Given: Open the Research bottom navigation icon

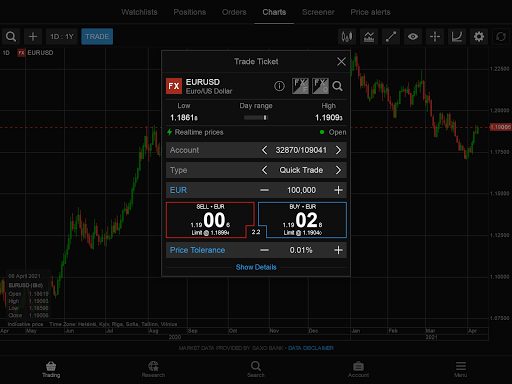Looking at the screenshot, I should (153, 369).
